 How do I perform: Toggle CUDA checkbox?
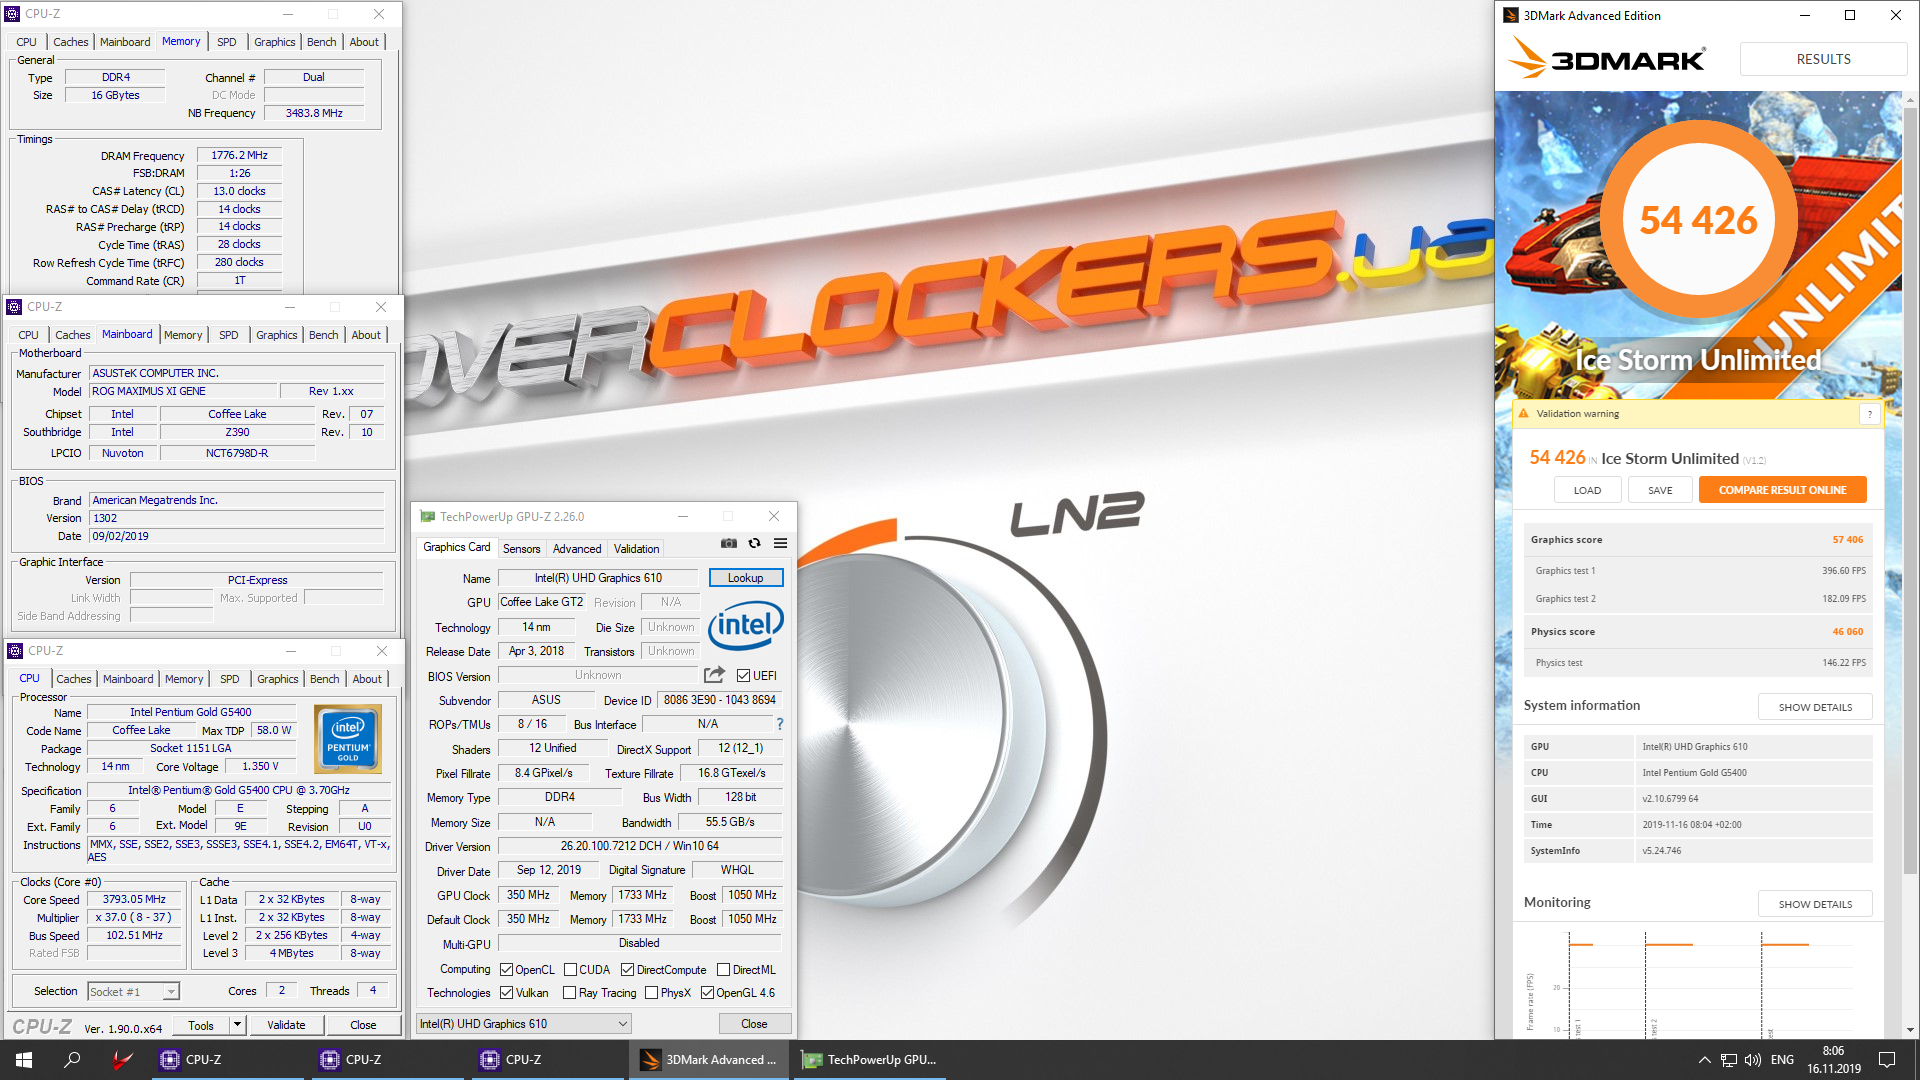point(570,970)
